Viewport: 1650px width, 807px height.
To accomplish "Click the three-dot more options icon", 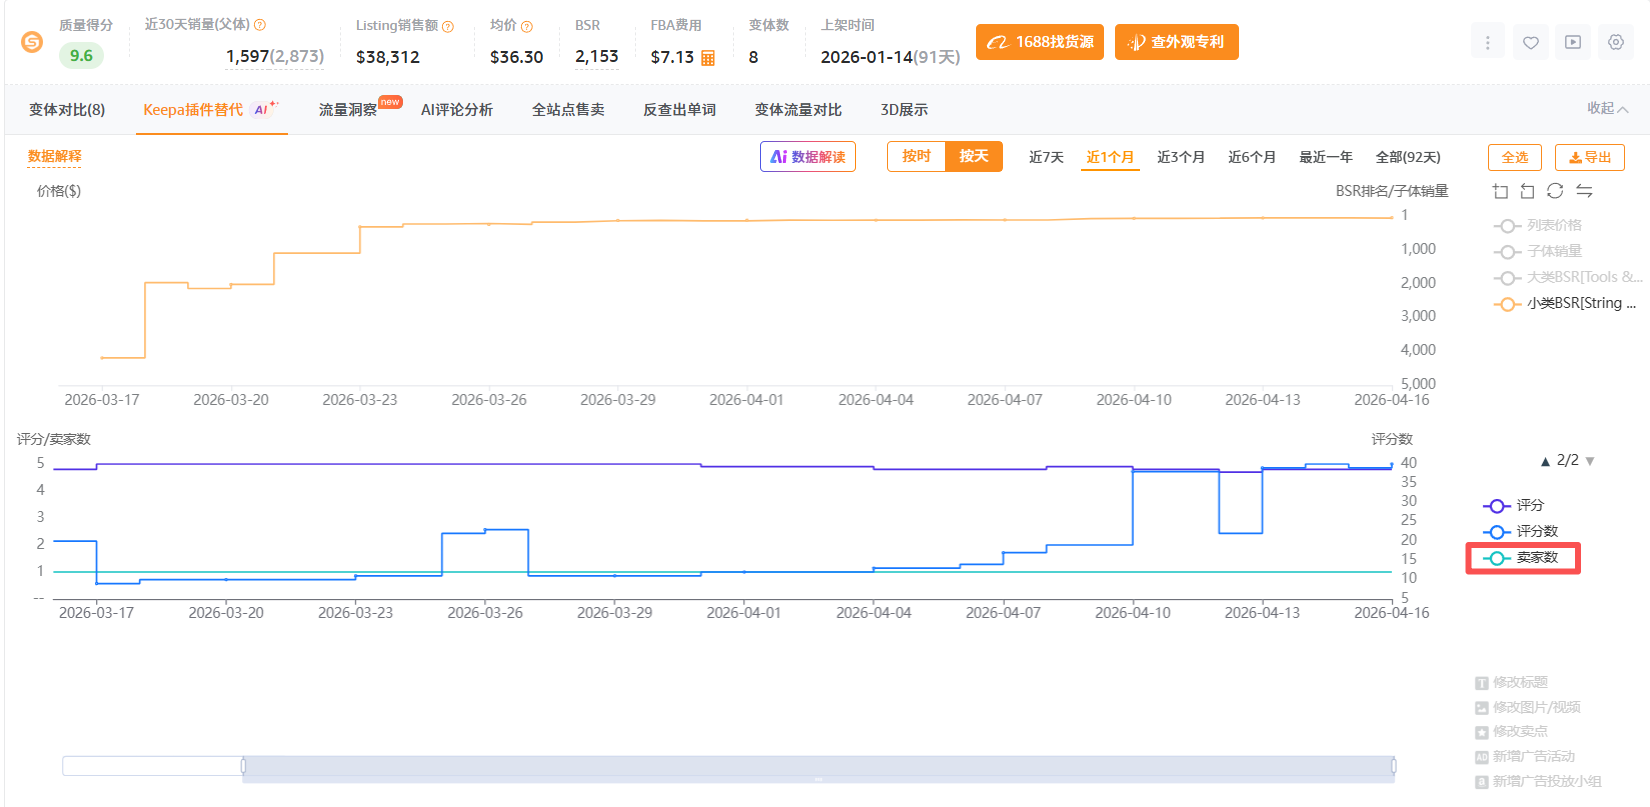I will tap(1487, 42).
